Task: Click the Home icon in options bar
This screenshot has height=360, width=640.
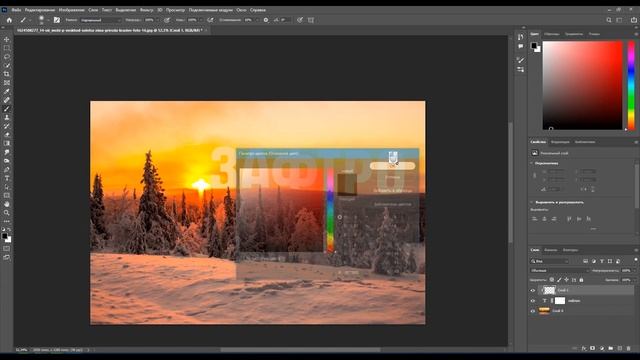Action: (9, 20)
